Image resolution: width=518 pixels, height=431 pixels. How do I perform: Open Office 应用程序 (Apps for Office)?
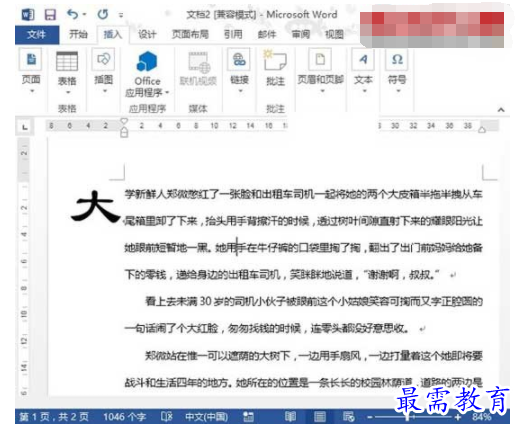(x=147, y=74)
